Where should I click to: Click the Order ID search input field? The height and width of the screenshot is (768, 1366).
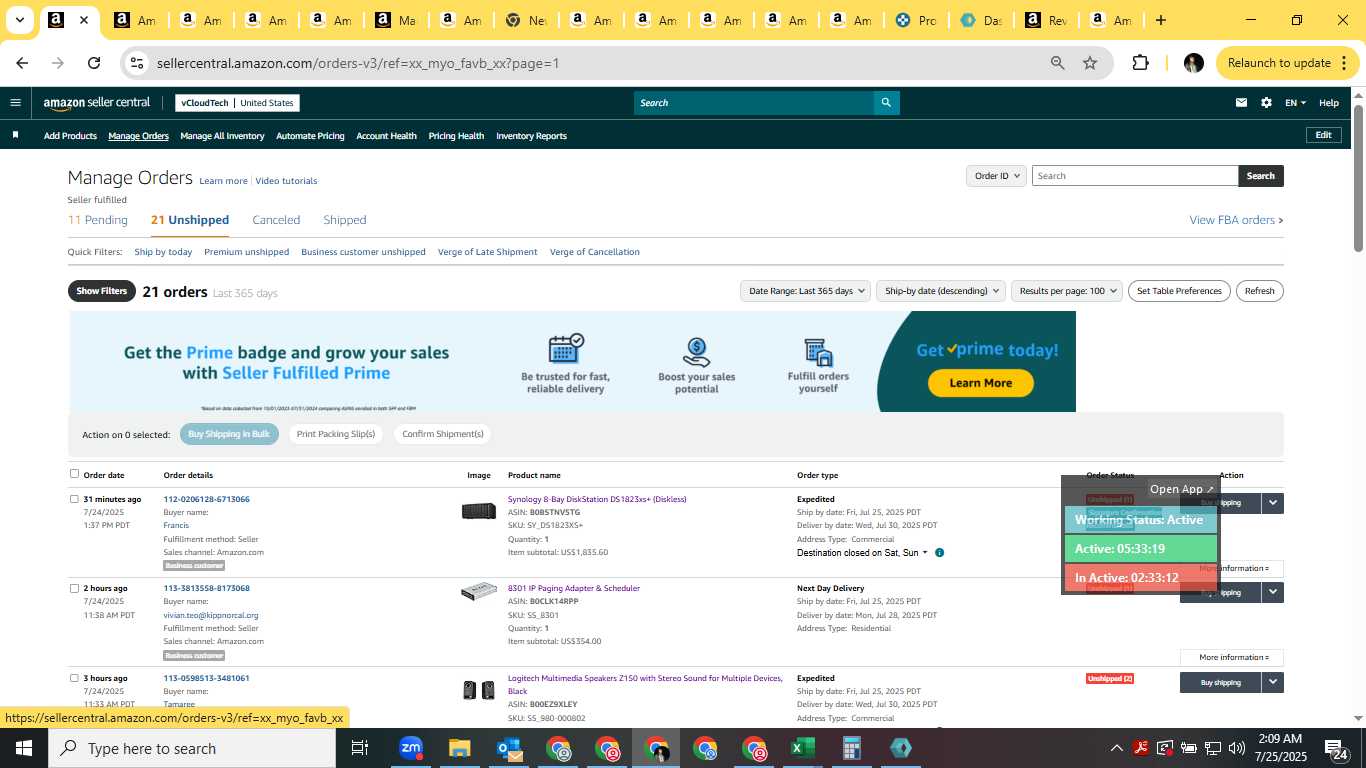tap(1135, 176)
